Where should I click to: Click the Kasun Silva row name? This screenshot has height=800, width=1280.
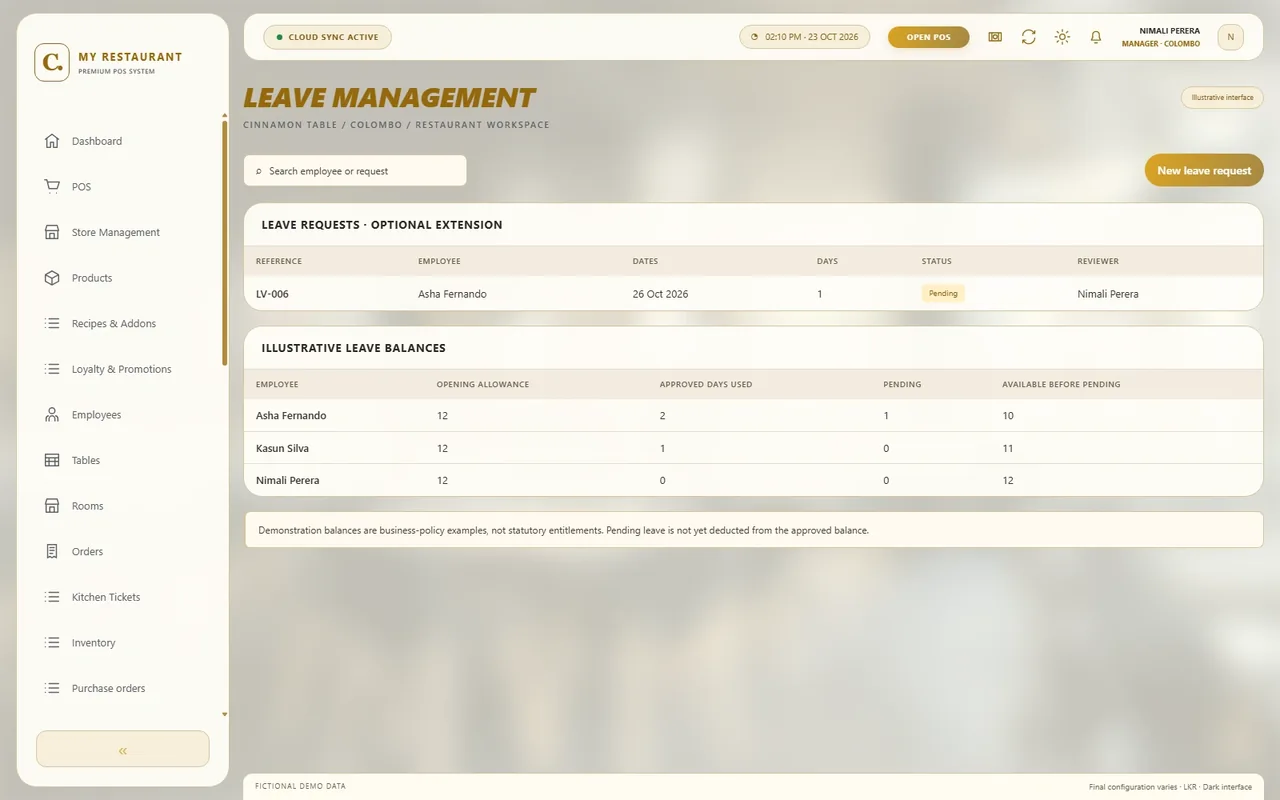pyautogui.click(x=282, y=448)
